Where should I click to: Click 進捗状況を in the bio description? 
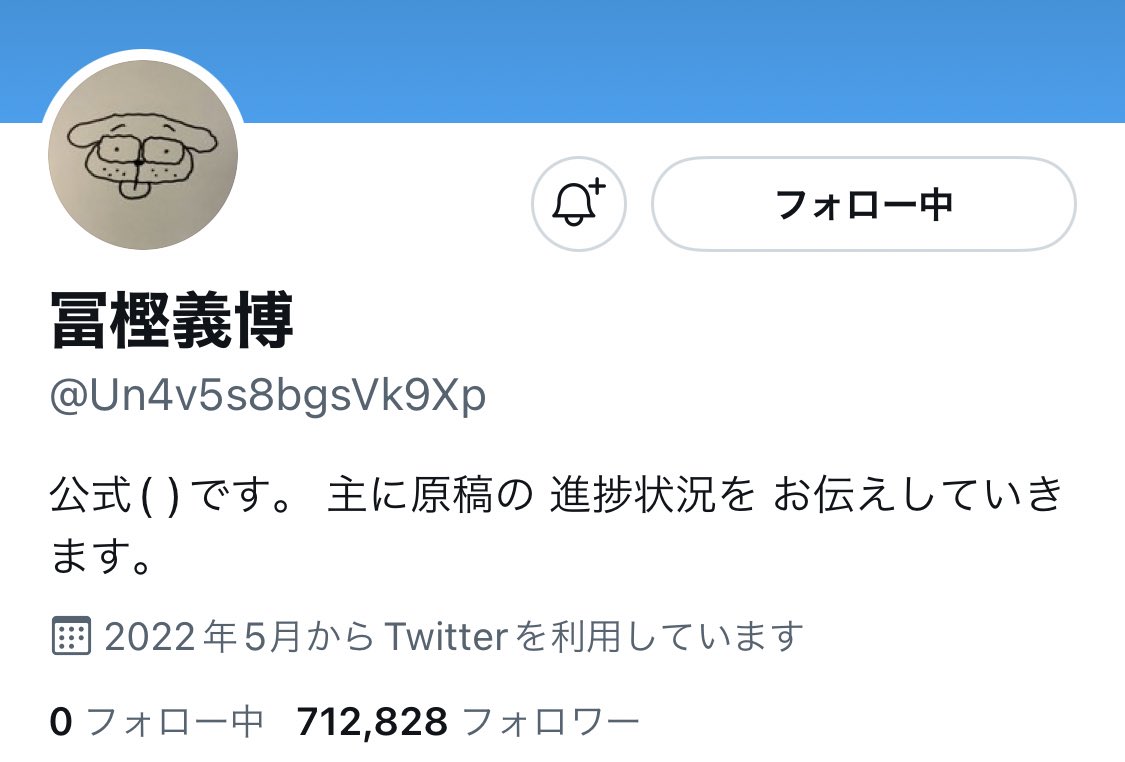tap(652, 495)
